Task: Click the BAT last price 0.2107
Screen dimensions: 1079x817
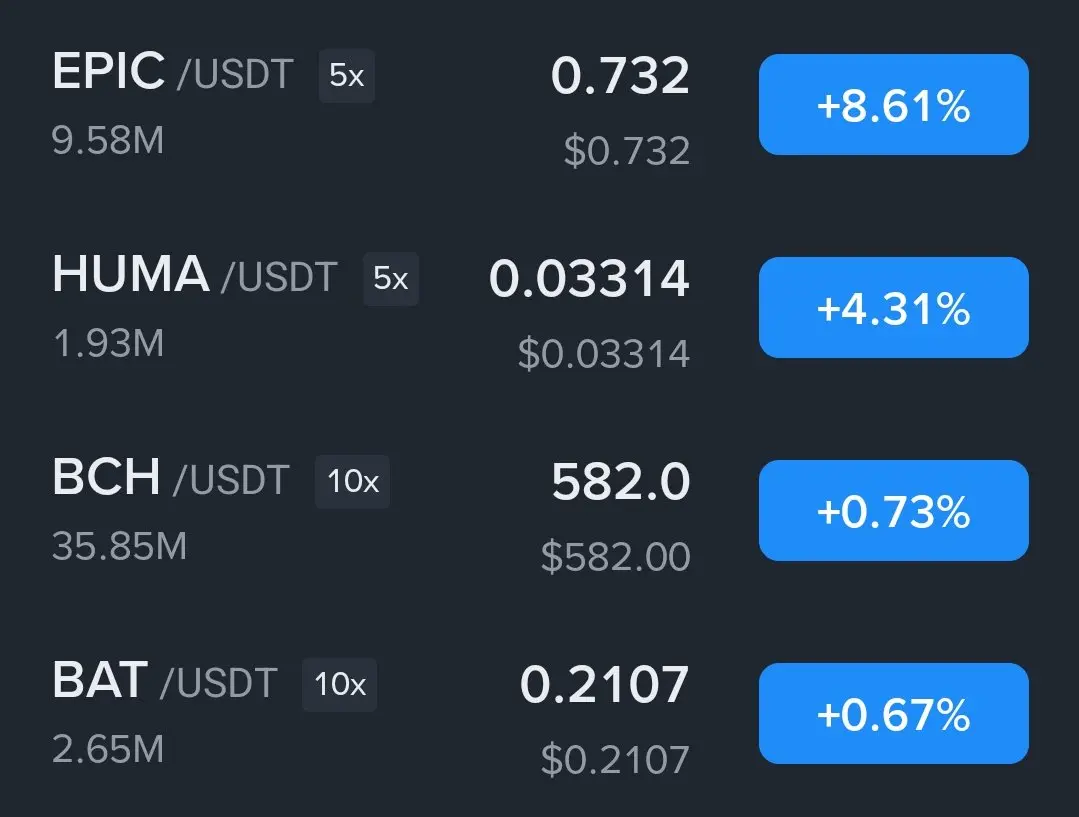Action: point(604,685)
